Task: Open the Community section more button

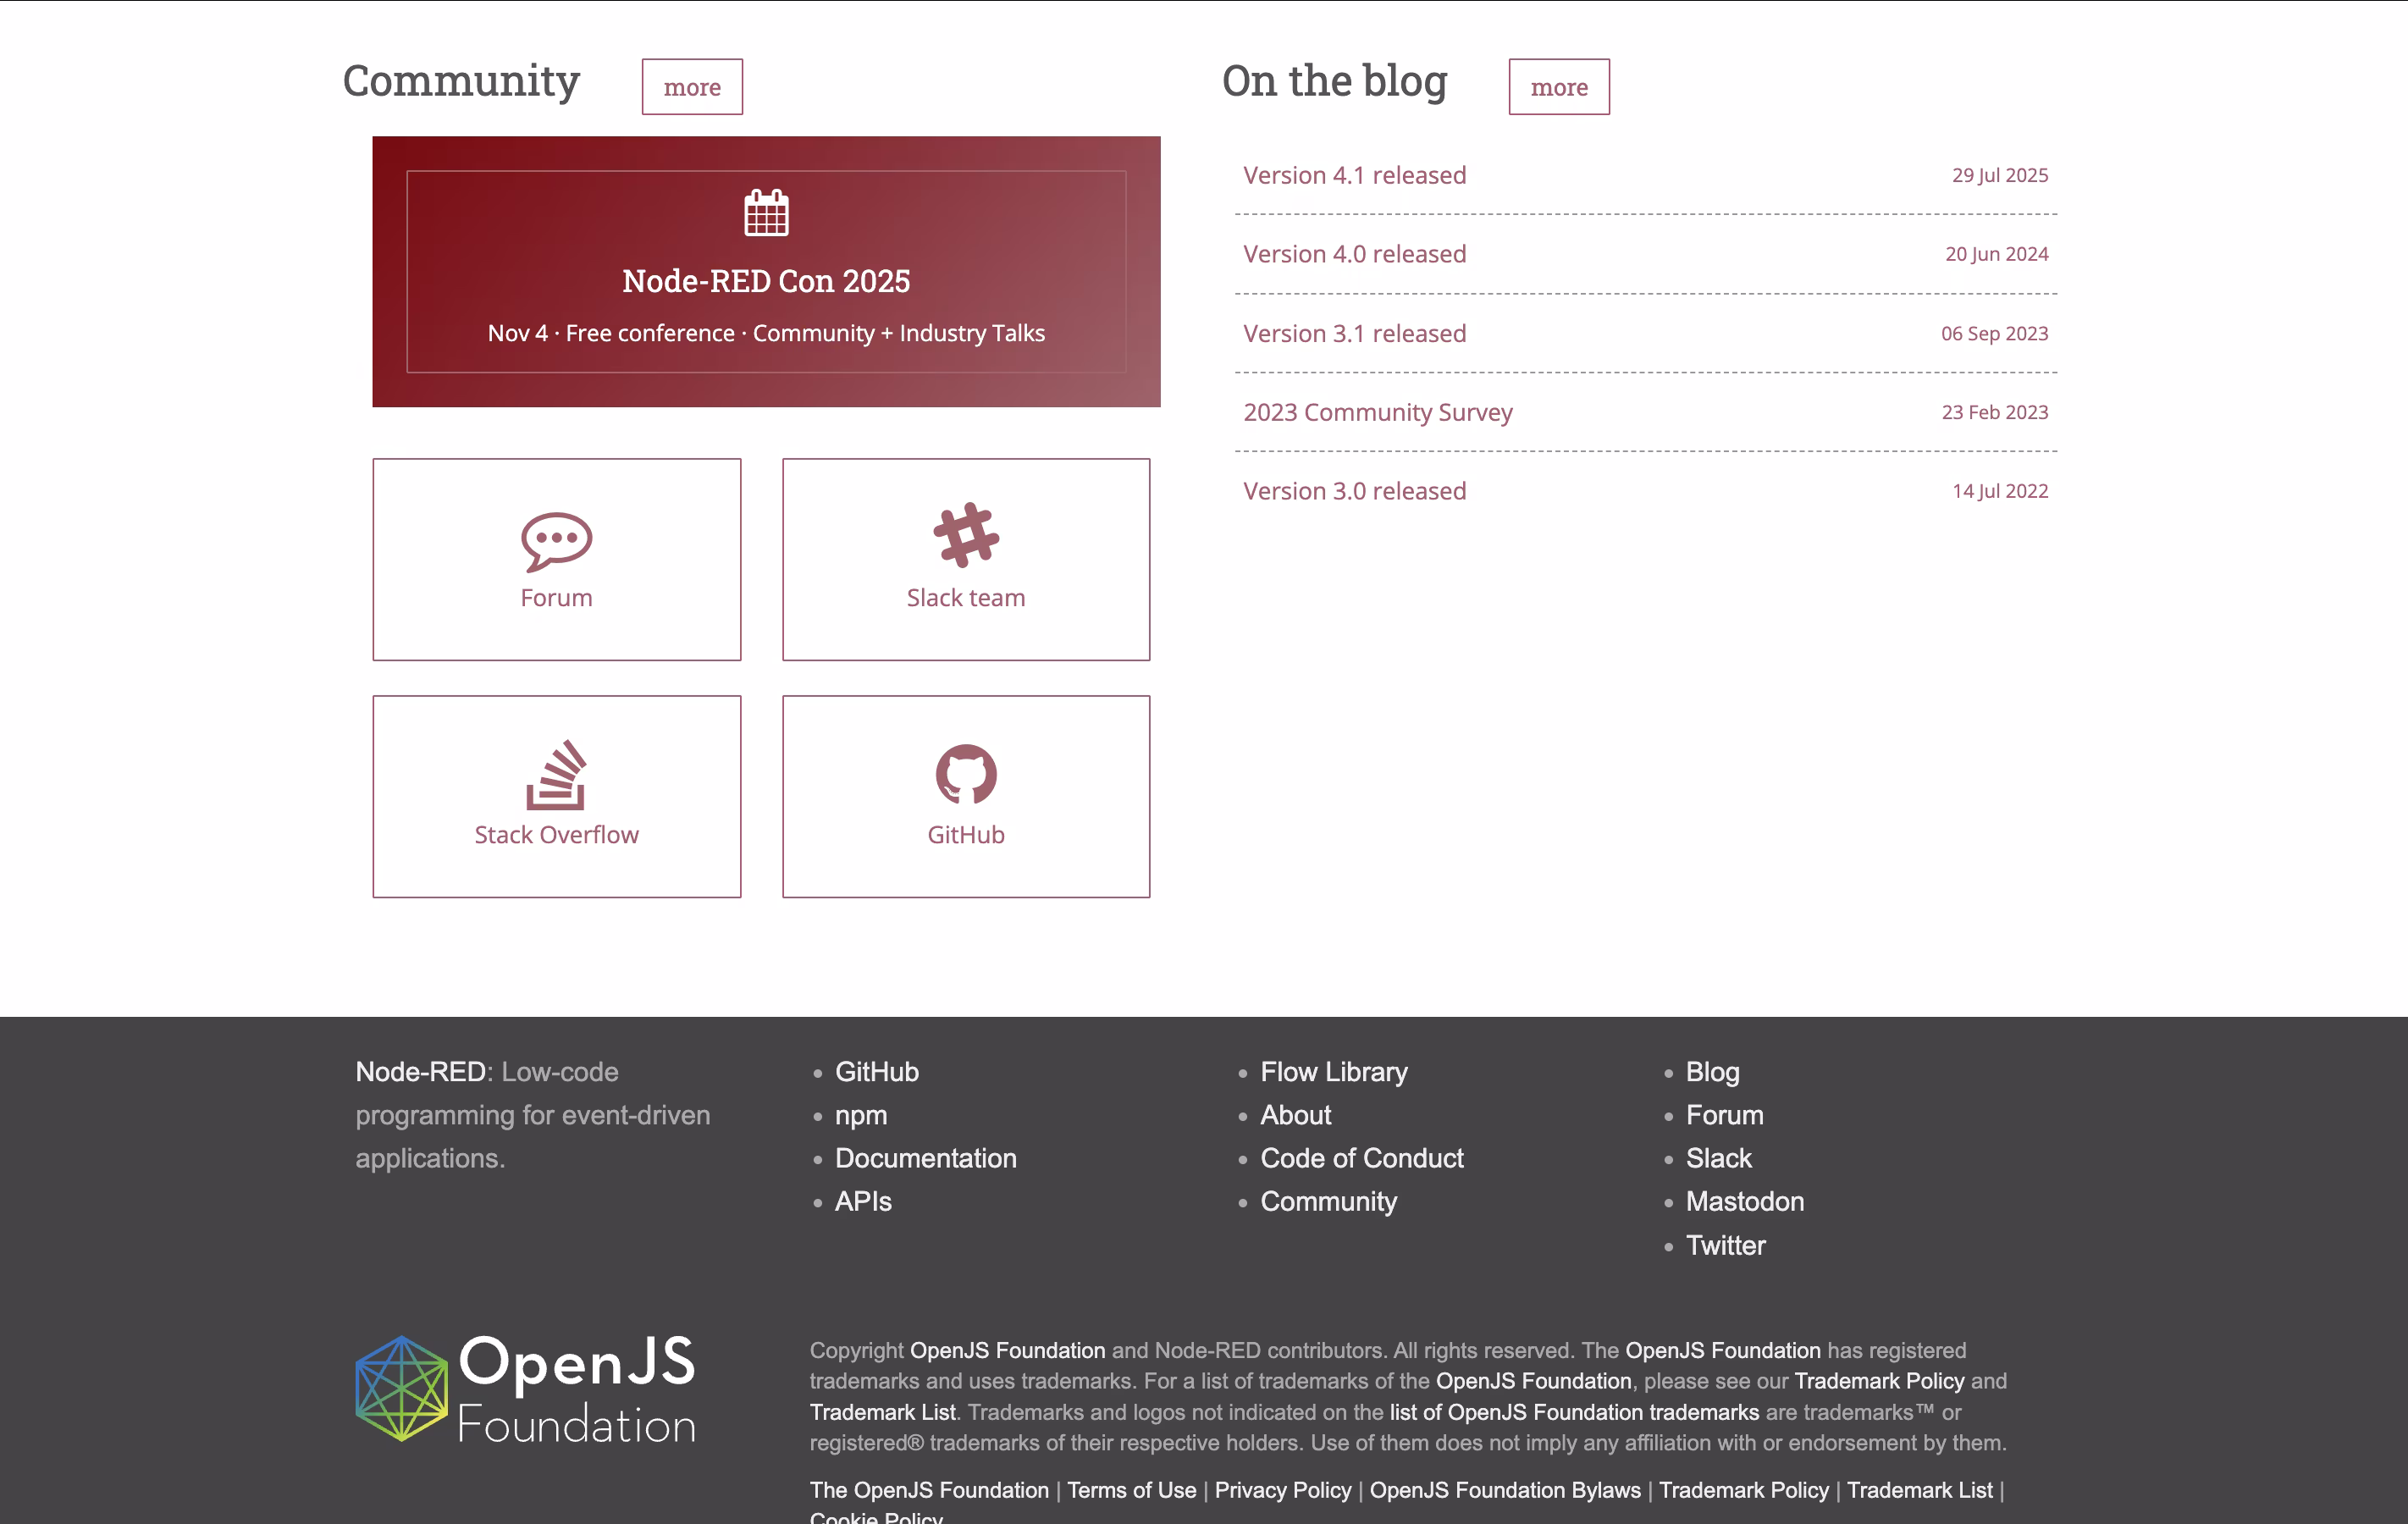Action: 692,87
